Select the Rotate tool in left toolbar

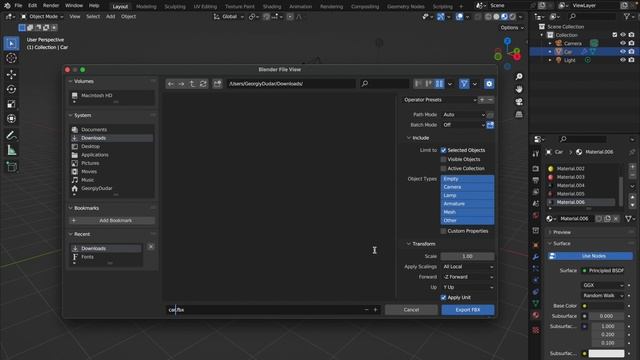click(11, 89)
